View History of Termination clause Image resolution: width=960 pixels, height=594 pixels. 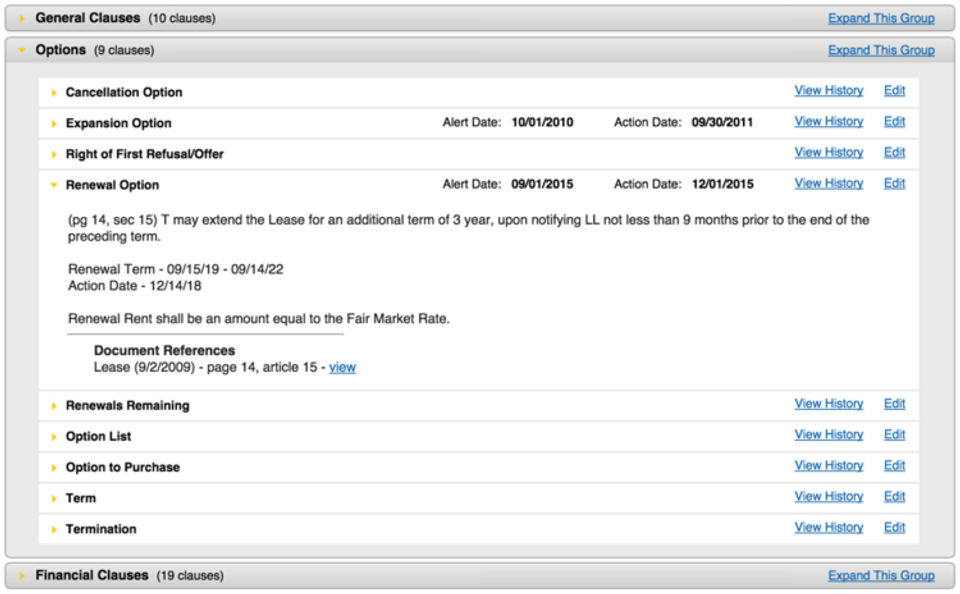point(829,528)
